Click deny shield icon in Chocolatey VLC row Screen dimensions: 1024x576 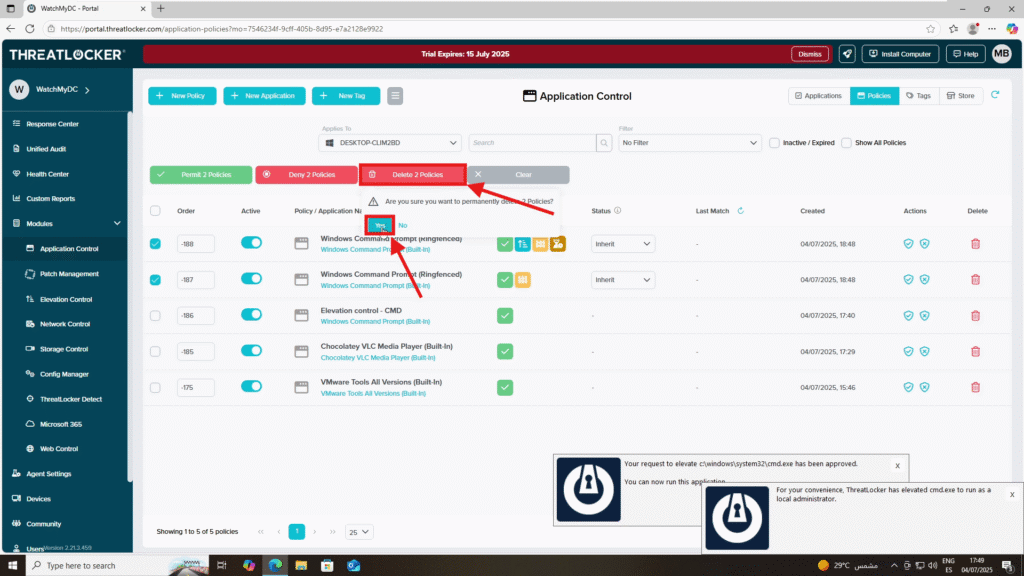(x=925, y=351)
